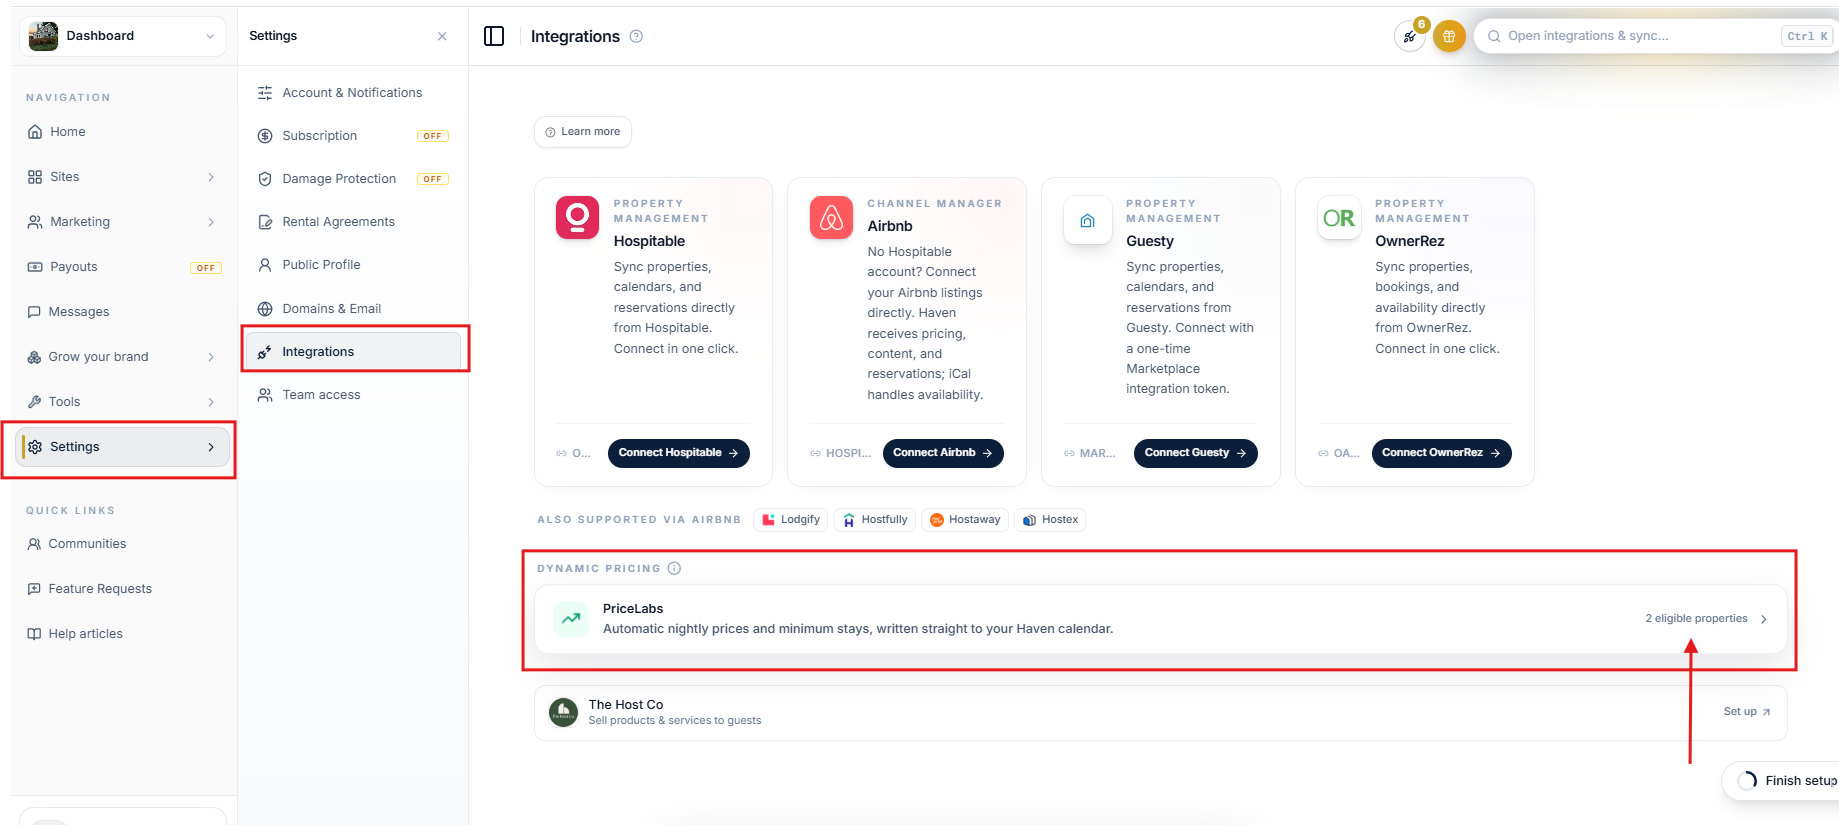Click Connect OwnerRez button
This screenshot has width=1839, height=825.
(1442, 453)
